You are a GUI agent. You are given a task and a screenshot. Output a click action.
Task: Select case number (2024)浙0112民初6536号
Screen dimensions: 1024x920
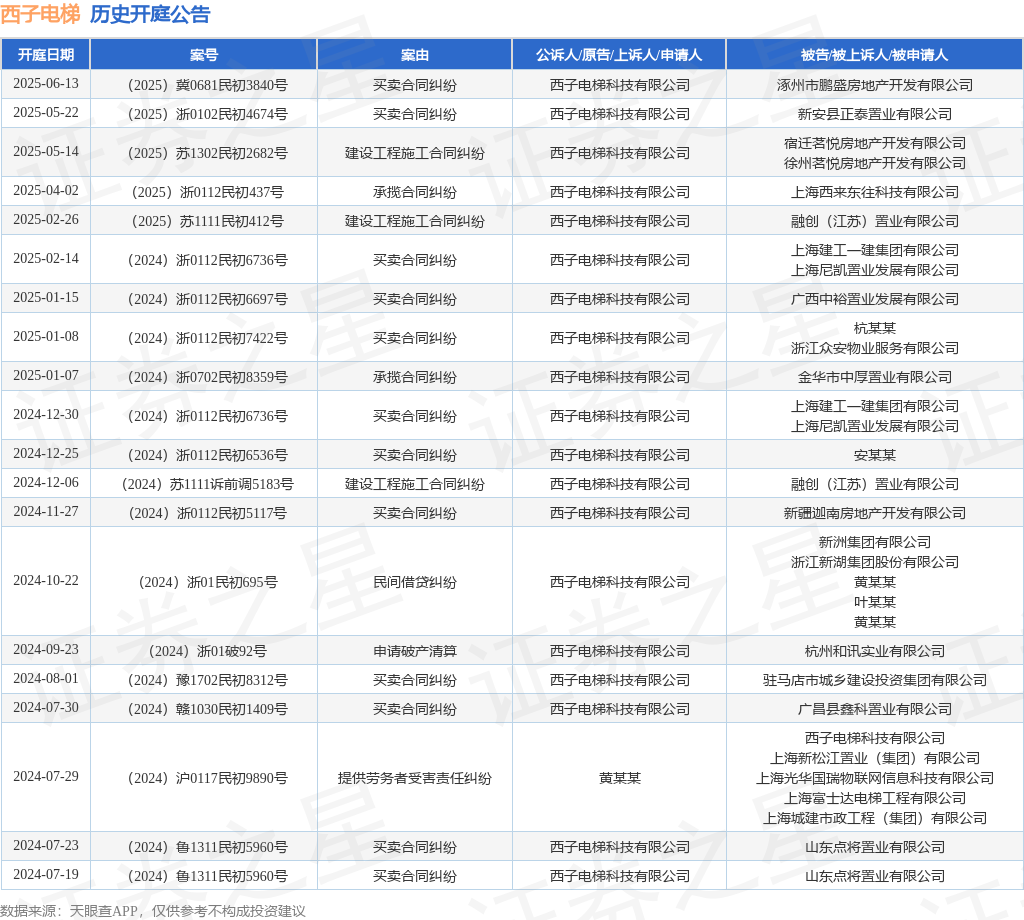point(204,455)
